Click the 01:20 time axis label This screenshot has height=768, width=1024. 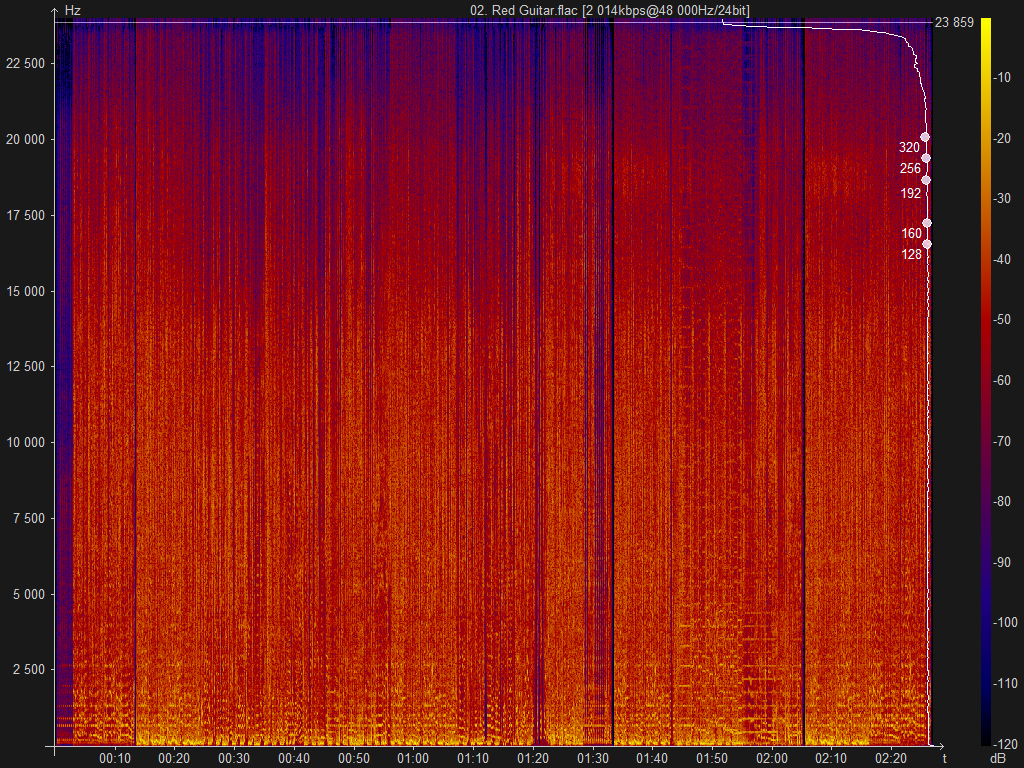click(x=533, y=759)
